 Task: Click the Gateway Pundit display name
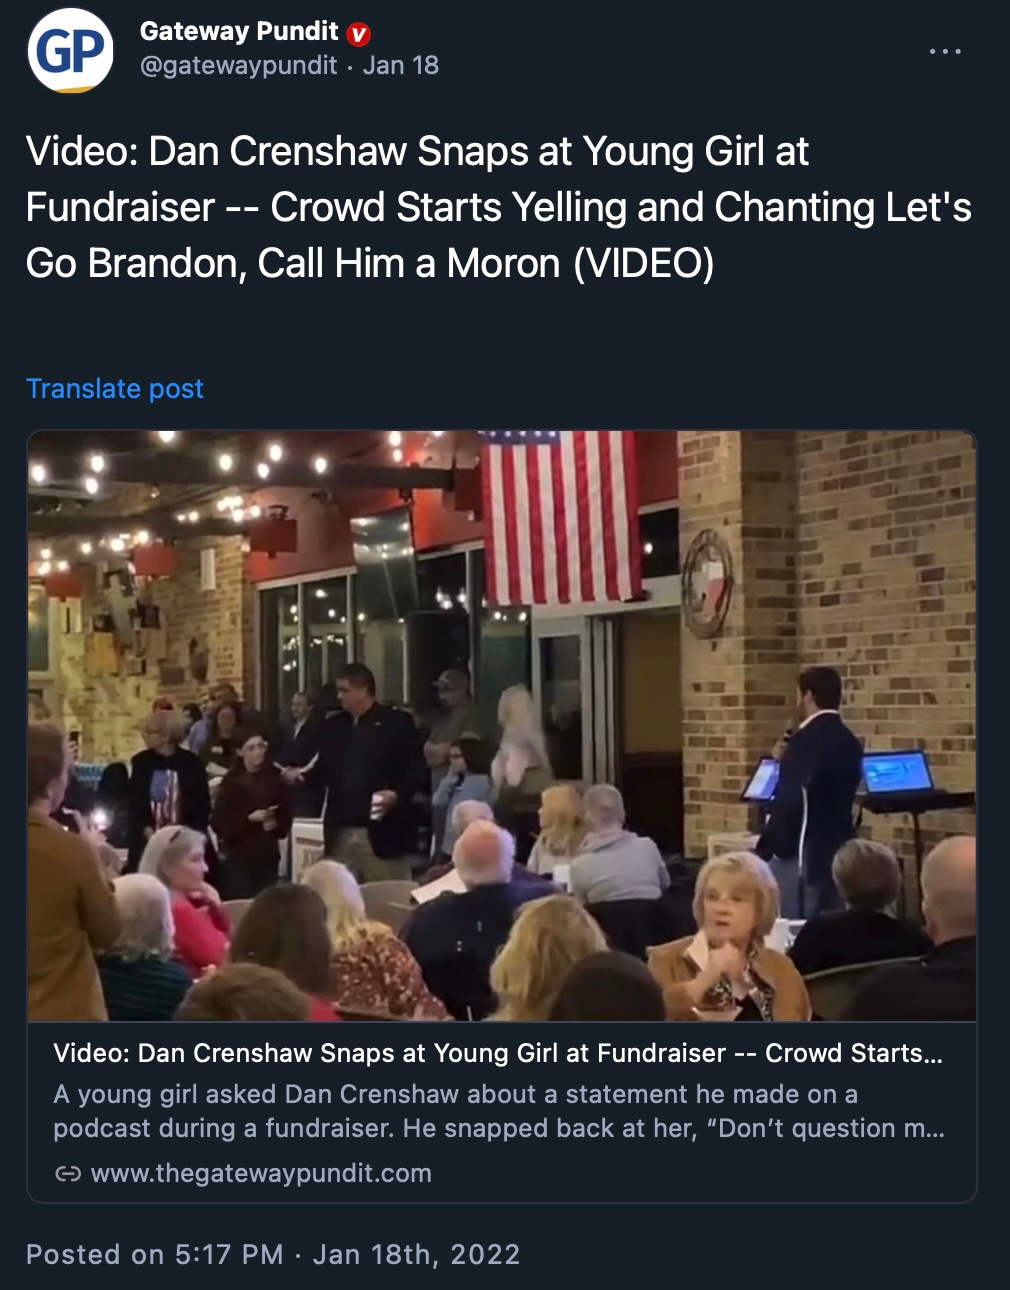[239, 32]
